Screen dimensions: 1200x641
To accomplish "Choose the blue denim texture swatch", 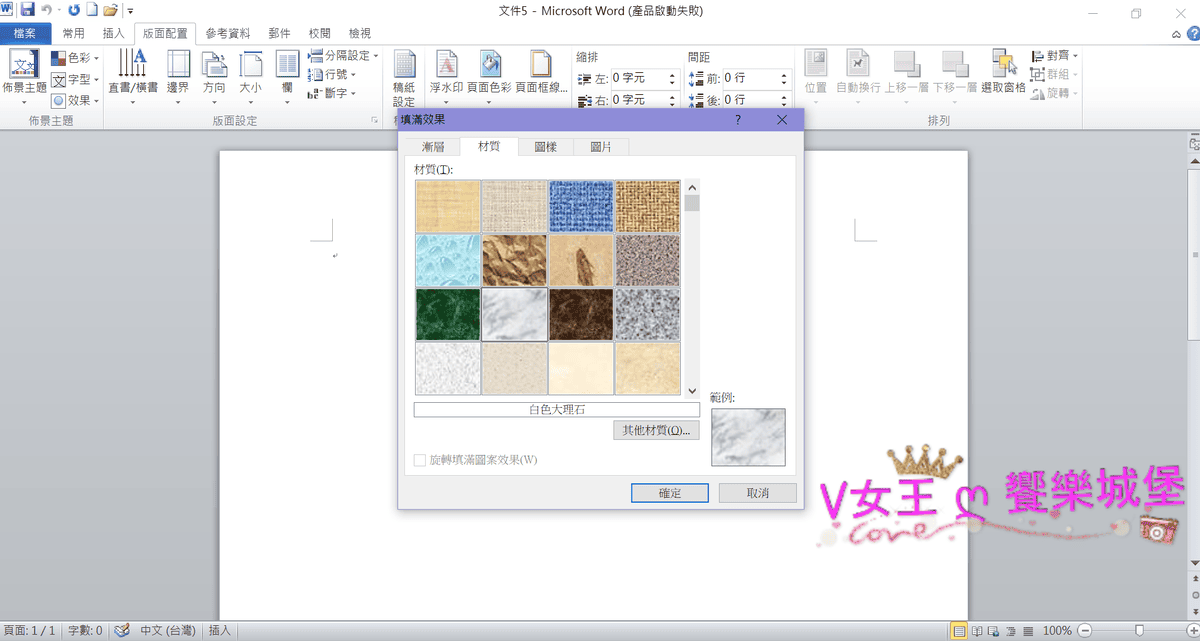I will [x=581, y=206].
